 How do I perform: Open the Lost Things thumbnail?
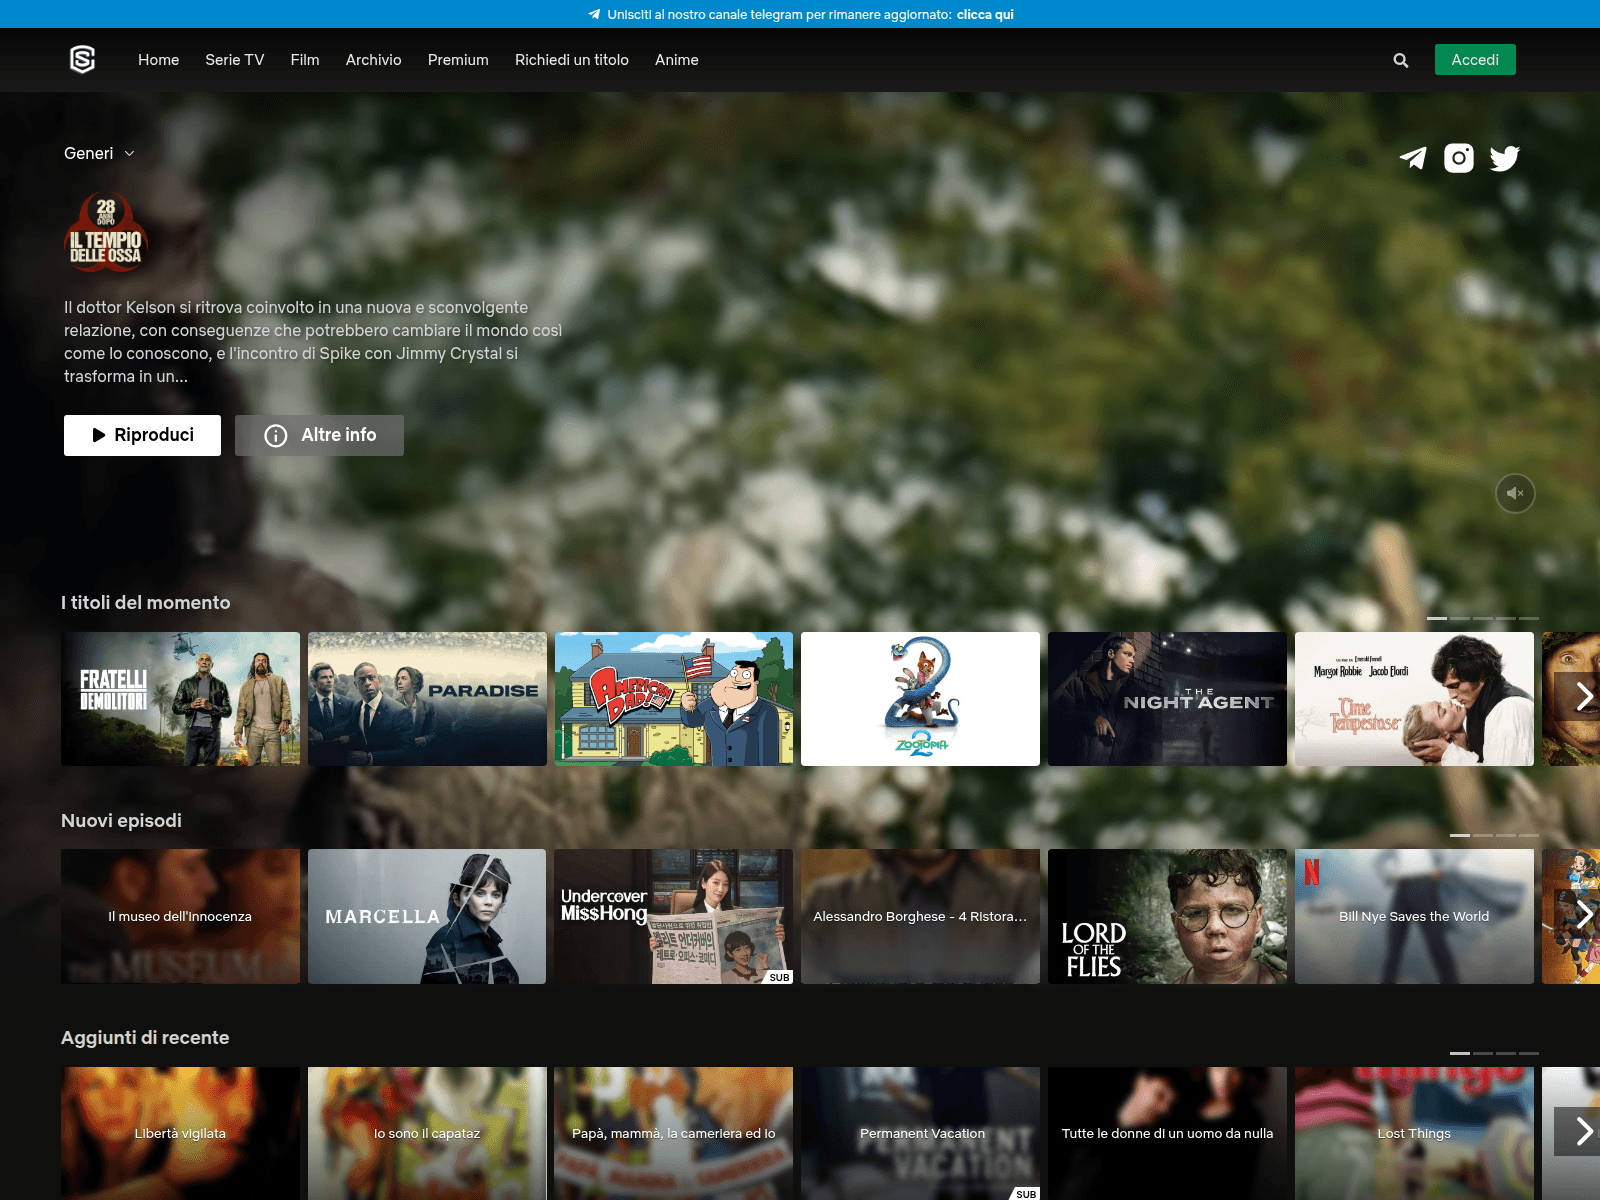pyautogui.click(x=1414, y=1133)
